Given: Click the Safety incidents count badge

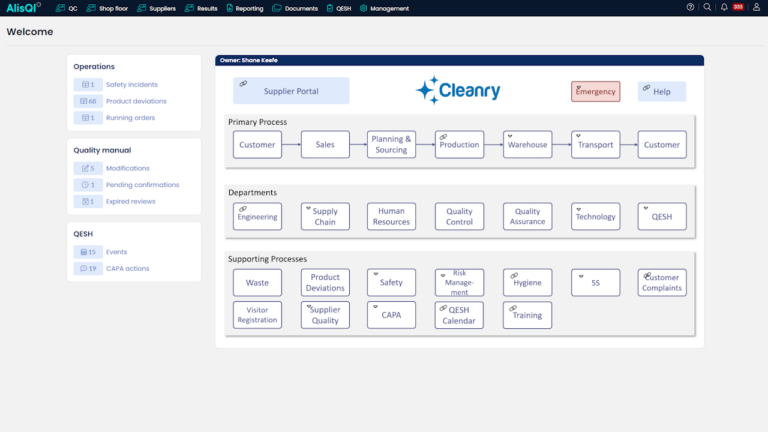Looking at the screenshot, I should click(88, 85).
